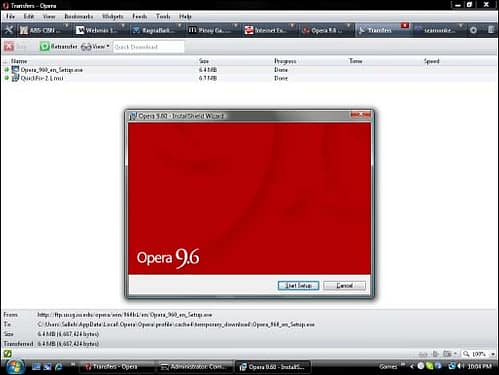Sort transfers by Time column
The height and width of the screenshot is (375, 499).
[356, 61]
